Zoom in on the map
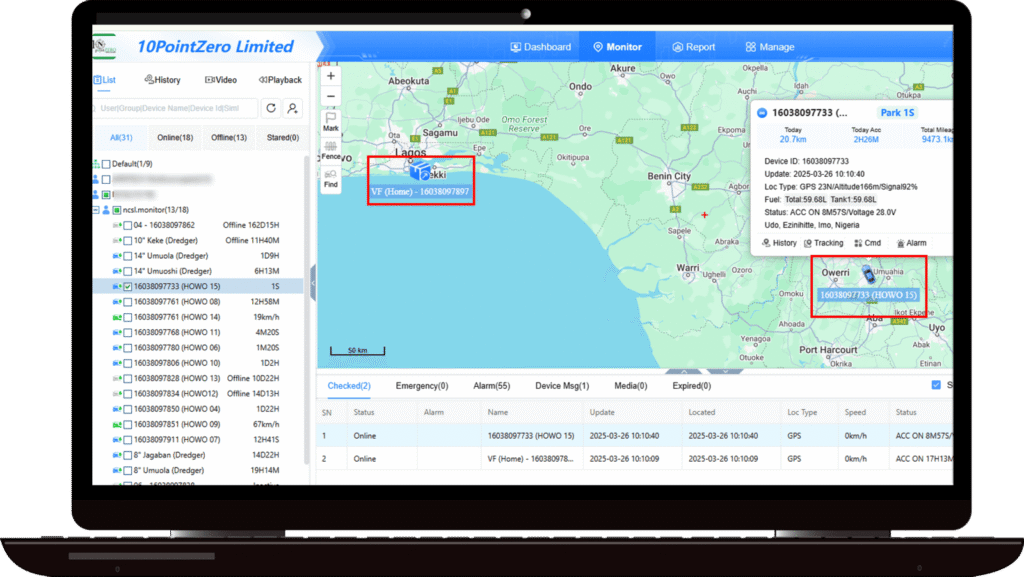Viewport: 1024px width, 577px height. [331, 76]
